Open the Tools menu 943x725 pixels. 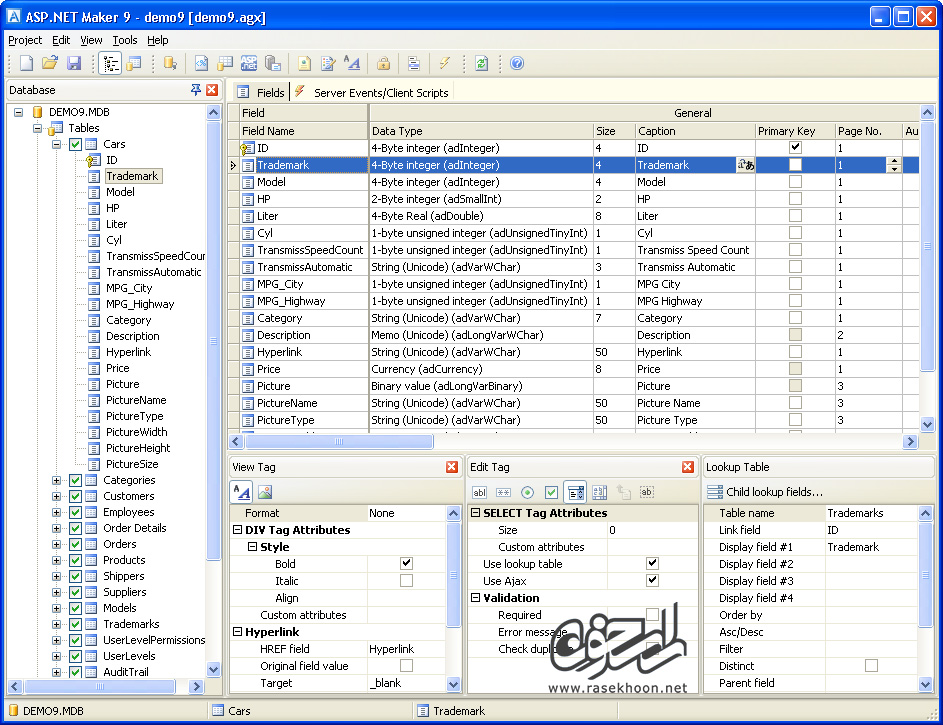point(124,40)
